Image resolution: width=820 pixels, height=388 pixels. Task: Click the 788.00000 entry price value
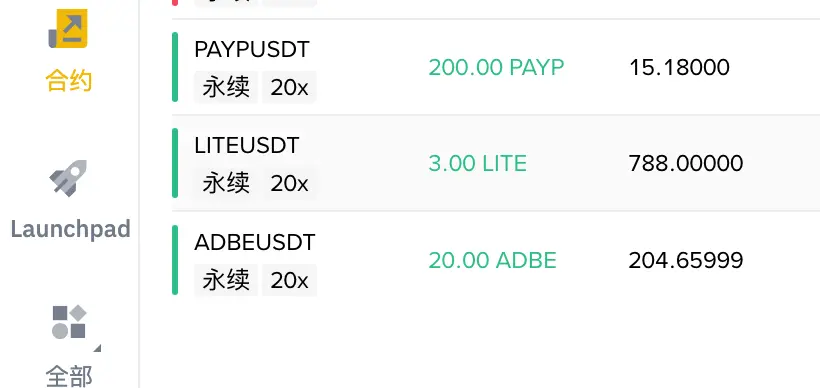(686, 164)
